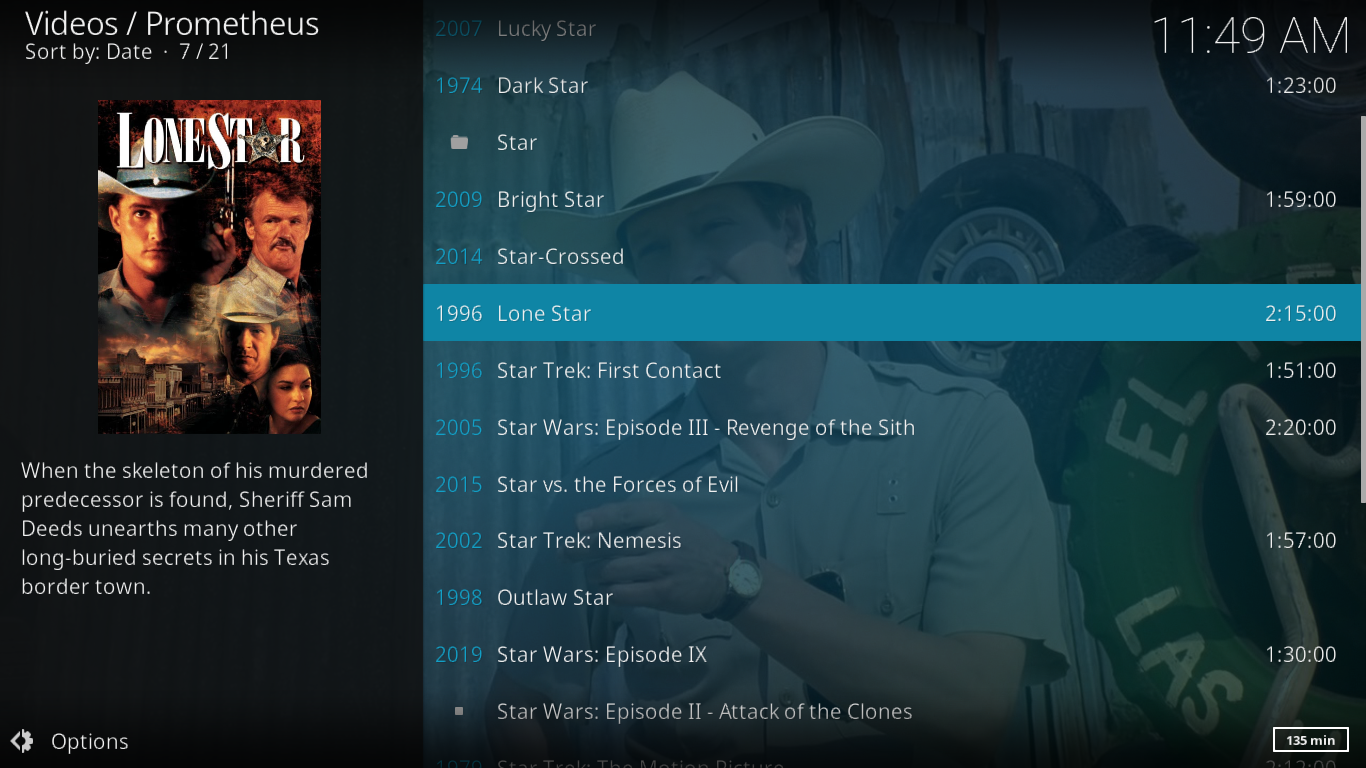Image resolution: width=1366 pixels, height=768 pixels.
Task: Choose Star Trek: First Contact
Action: pos(892,370)
